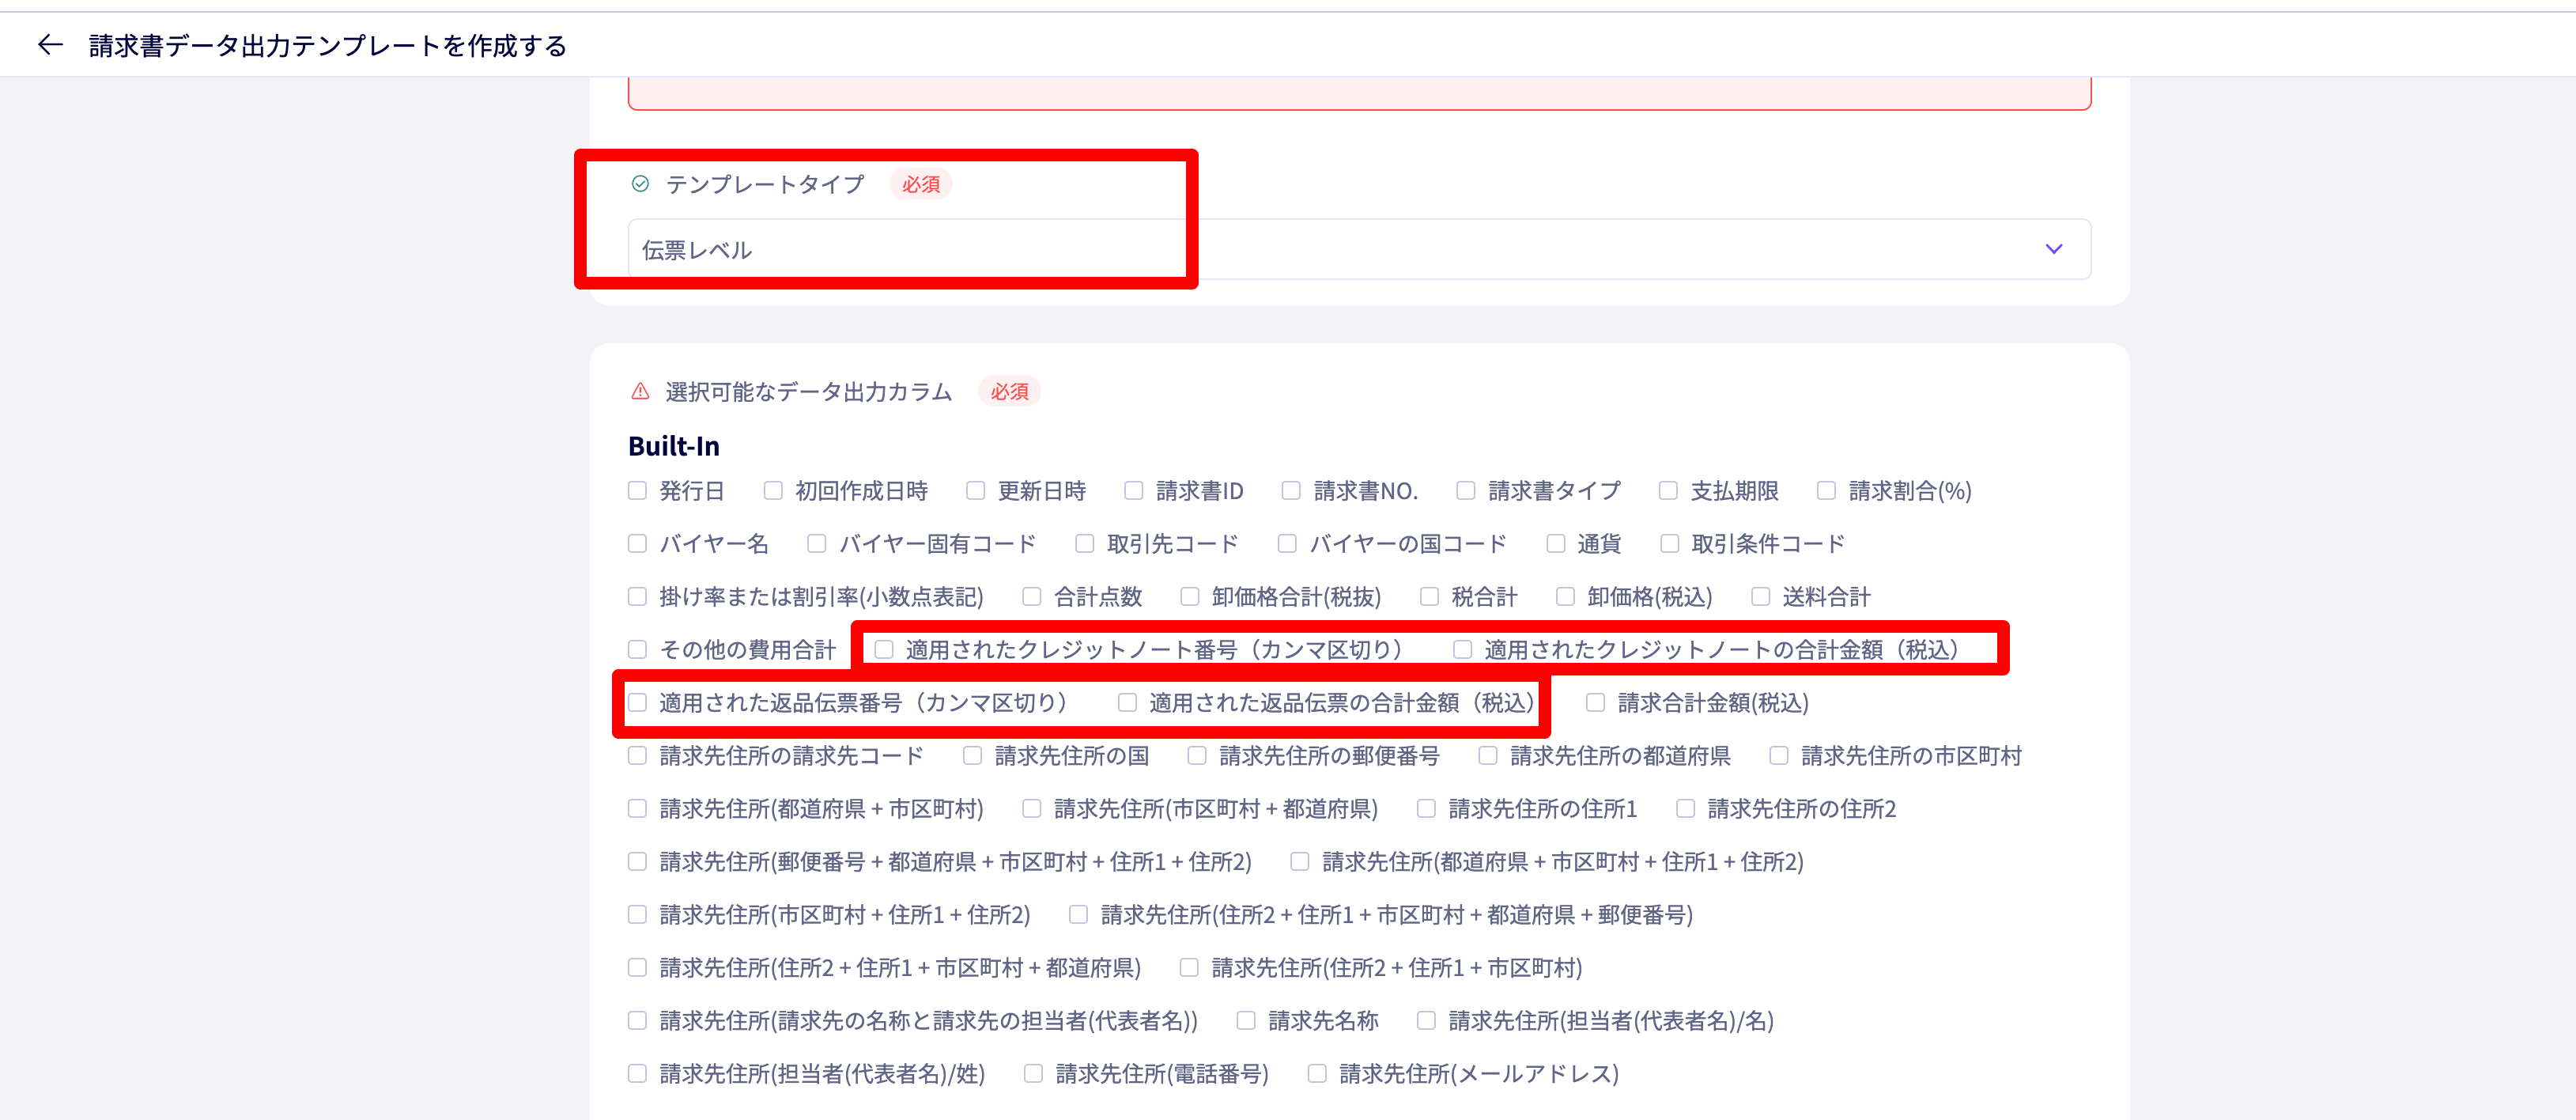Enable the 請求割合(%) checkbox
The image size is (2576, 1120).
pyautogui.click(x=1826, y=490)
